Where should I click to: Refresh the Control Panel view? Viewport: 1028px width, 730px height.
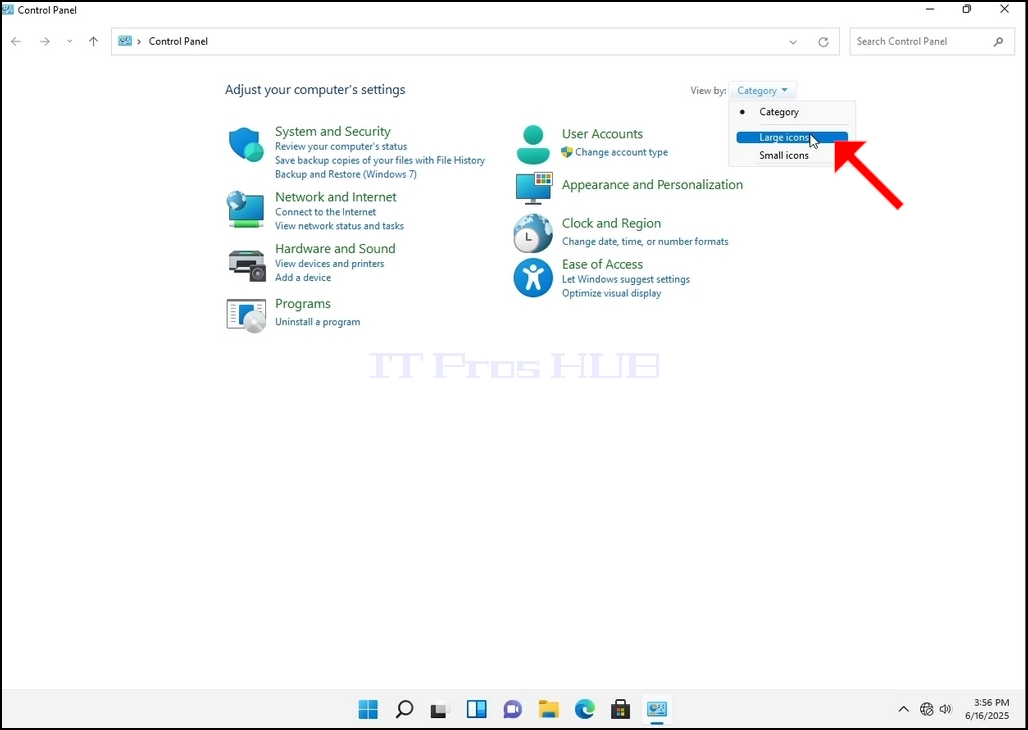pyautogui.click(x=823, y=42)
